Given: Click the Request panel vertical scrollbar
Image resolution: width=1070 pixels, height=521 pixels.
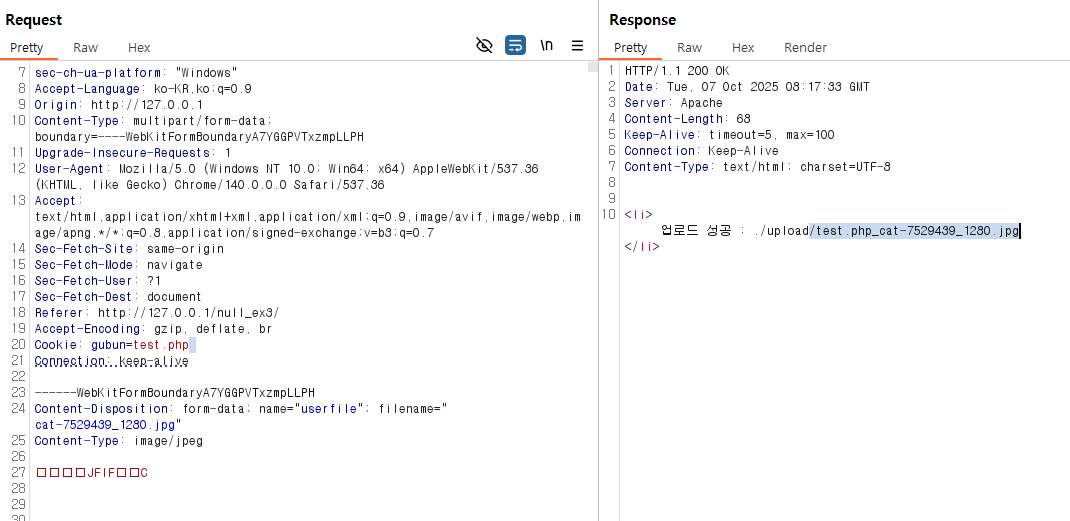Looking at the screenshot, I should (x=592, y=200).
